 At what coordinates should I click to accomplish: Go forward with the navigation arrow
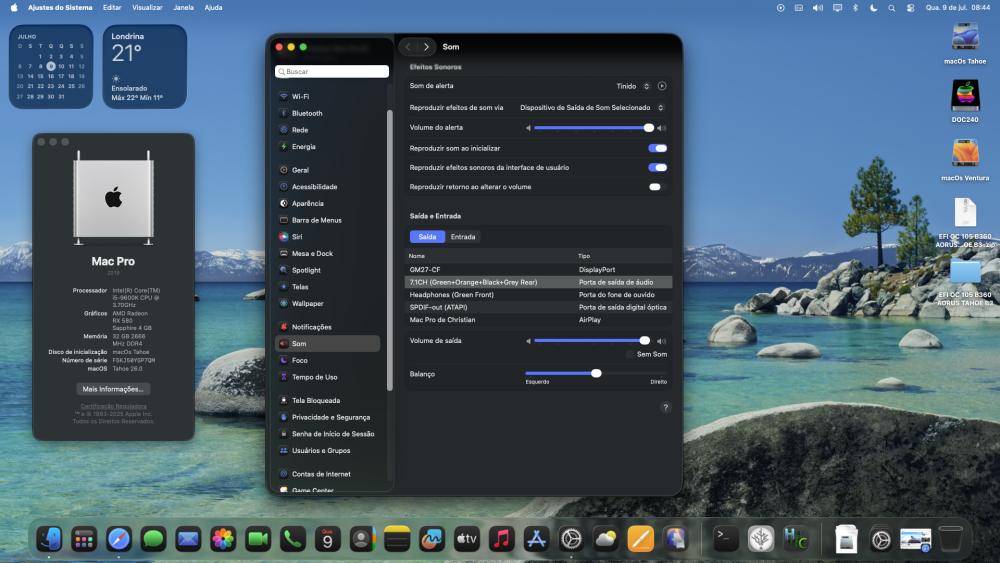pyautogui.click(x=427, y=47)
